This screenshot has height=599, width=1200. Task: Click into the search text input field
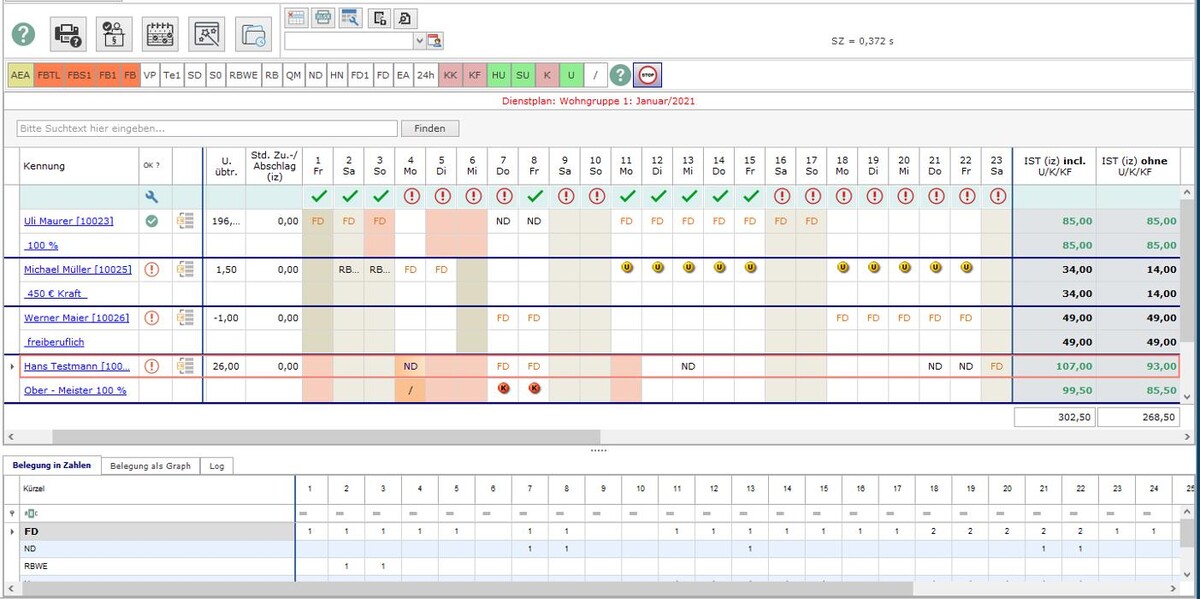click(x=206, y=129)
